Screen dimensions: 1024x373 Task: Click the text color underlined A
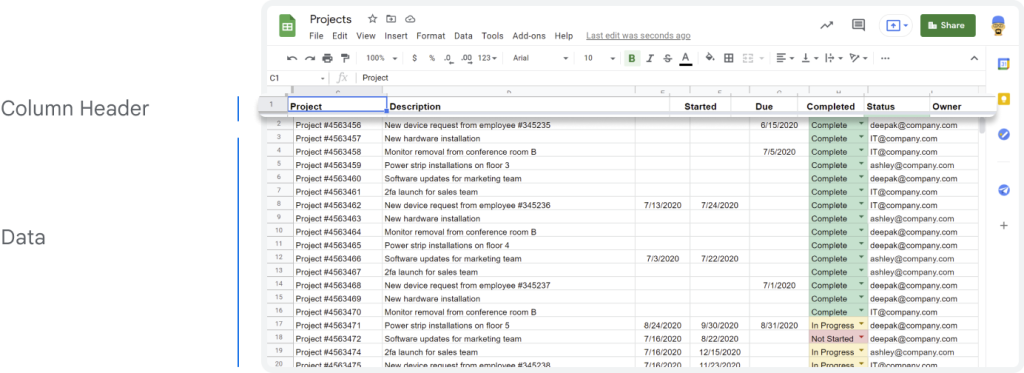tap(685, 58)
